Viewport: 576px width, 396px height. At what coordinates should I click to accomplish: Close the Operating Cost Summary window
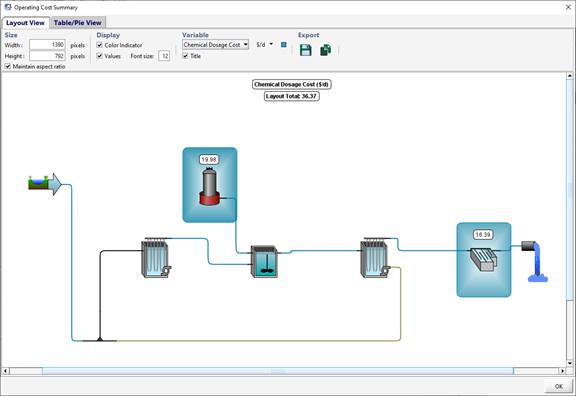pyautogui.click(x=568, y=7)
